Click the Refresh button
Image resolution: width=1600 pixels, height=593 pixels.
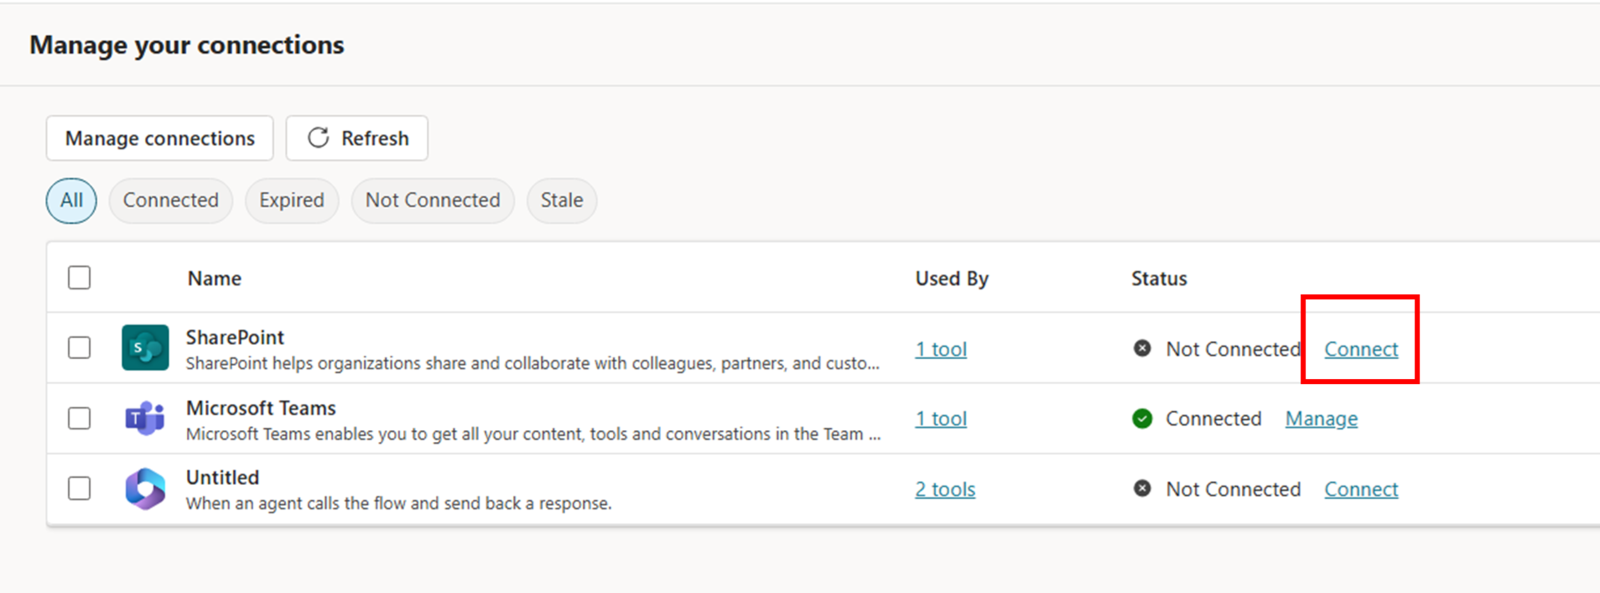point(357,138)
